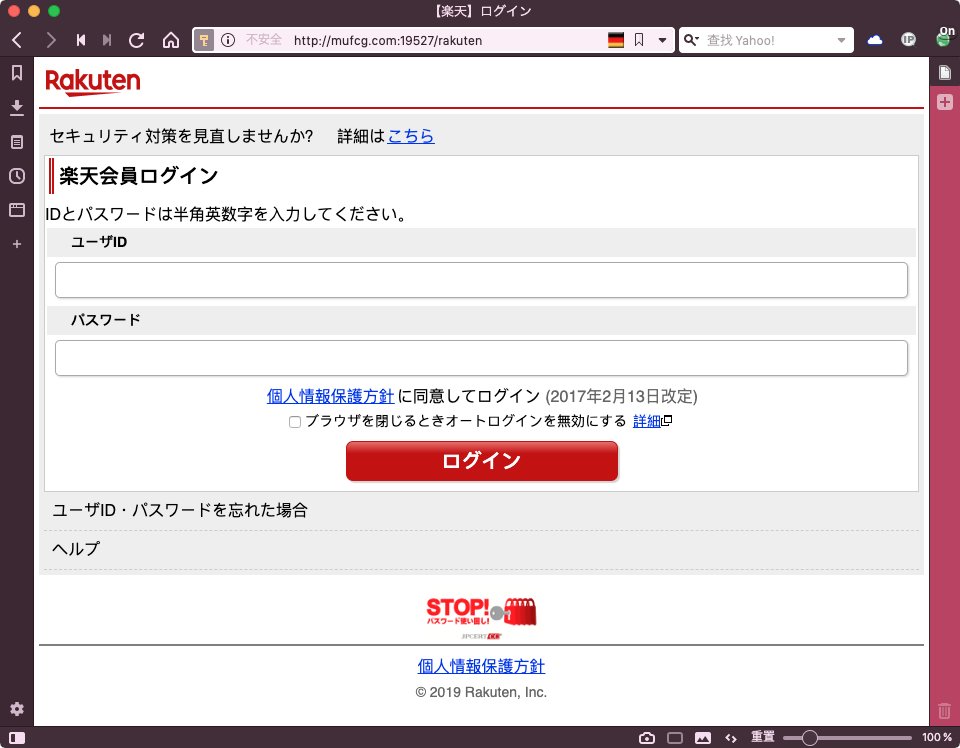Click the ユーザID input field
Image resolution: width=960 pixels, height=748 pixels.
[481, 280]
